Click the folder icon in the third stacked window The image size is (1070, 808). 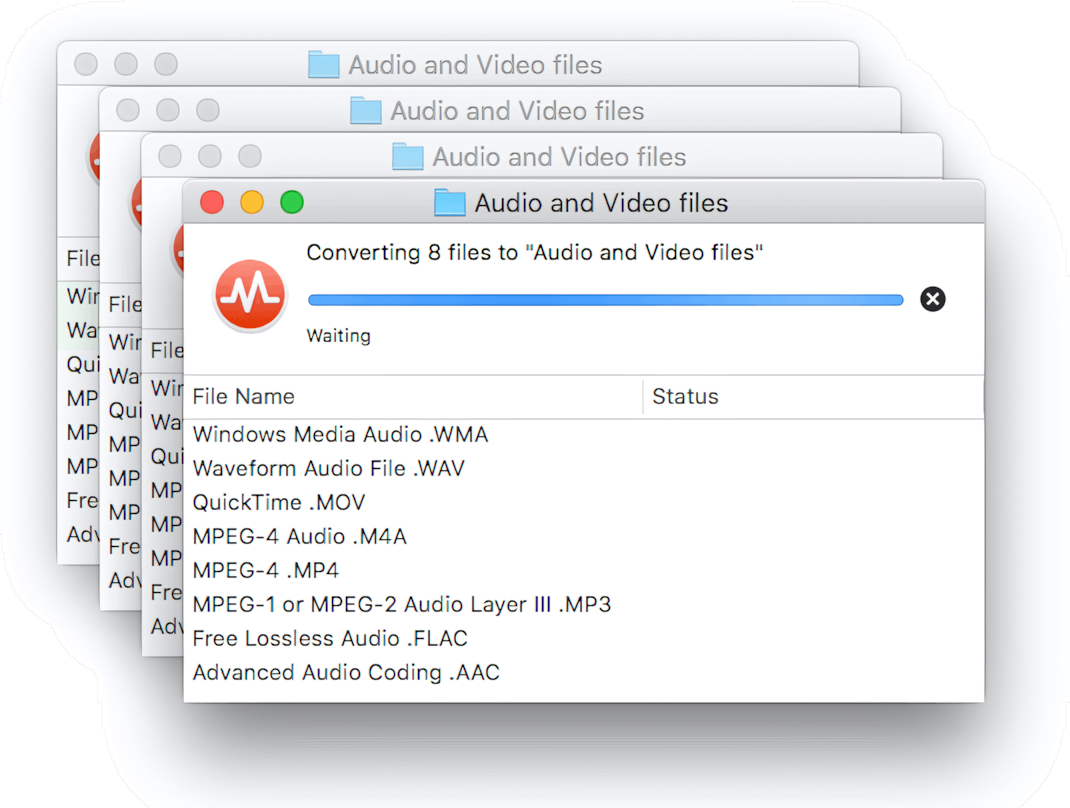point(407,156)
